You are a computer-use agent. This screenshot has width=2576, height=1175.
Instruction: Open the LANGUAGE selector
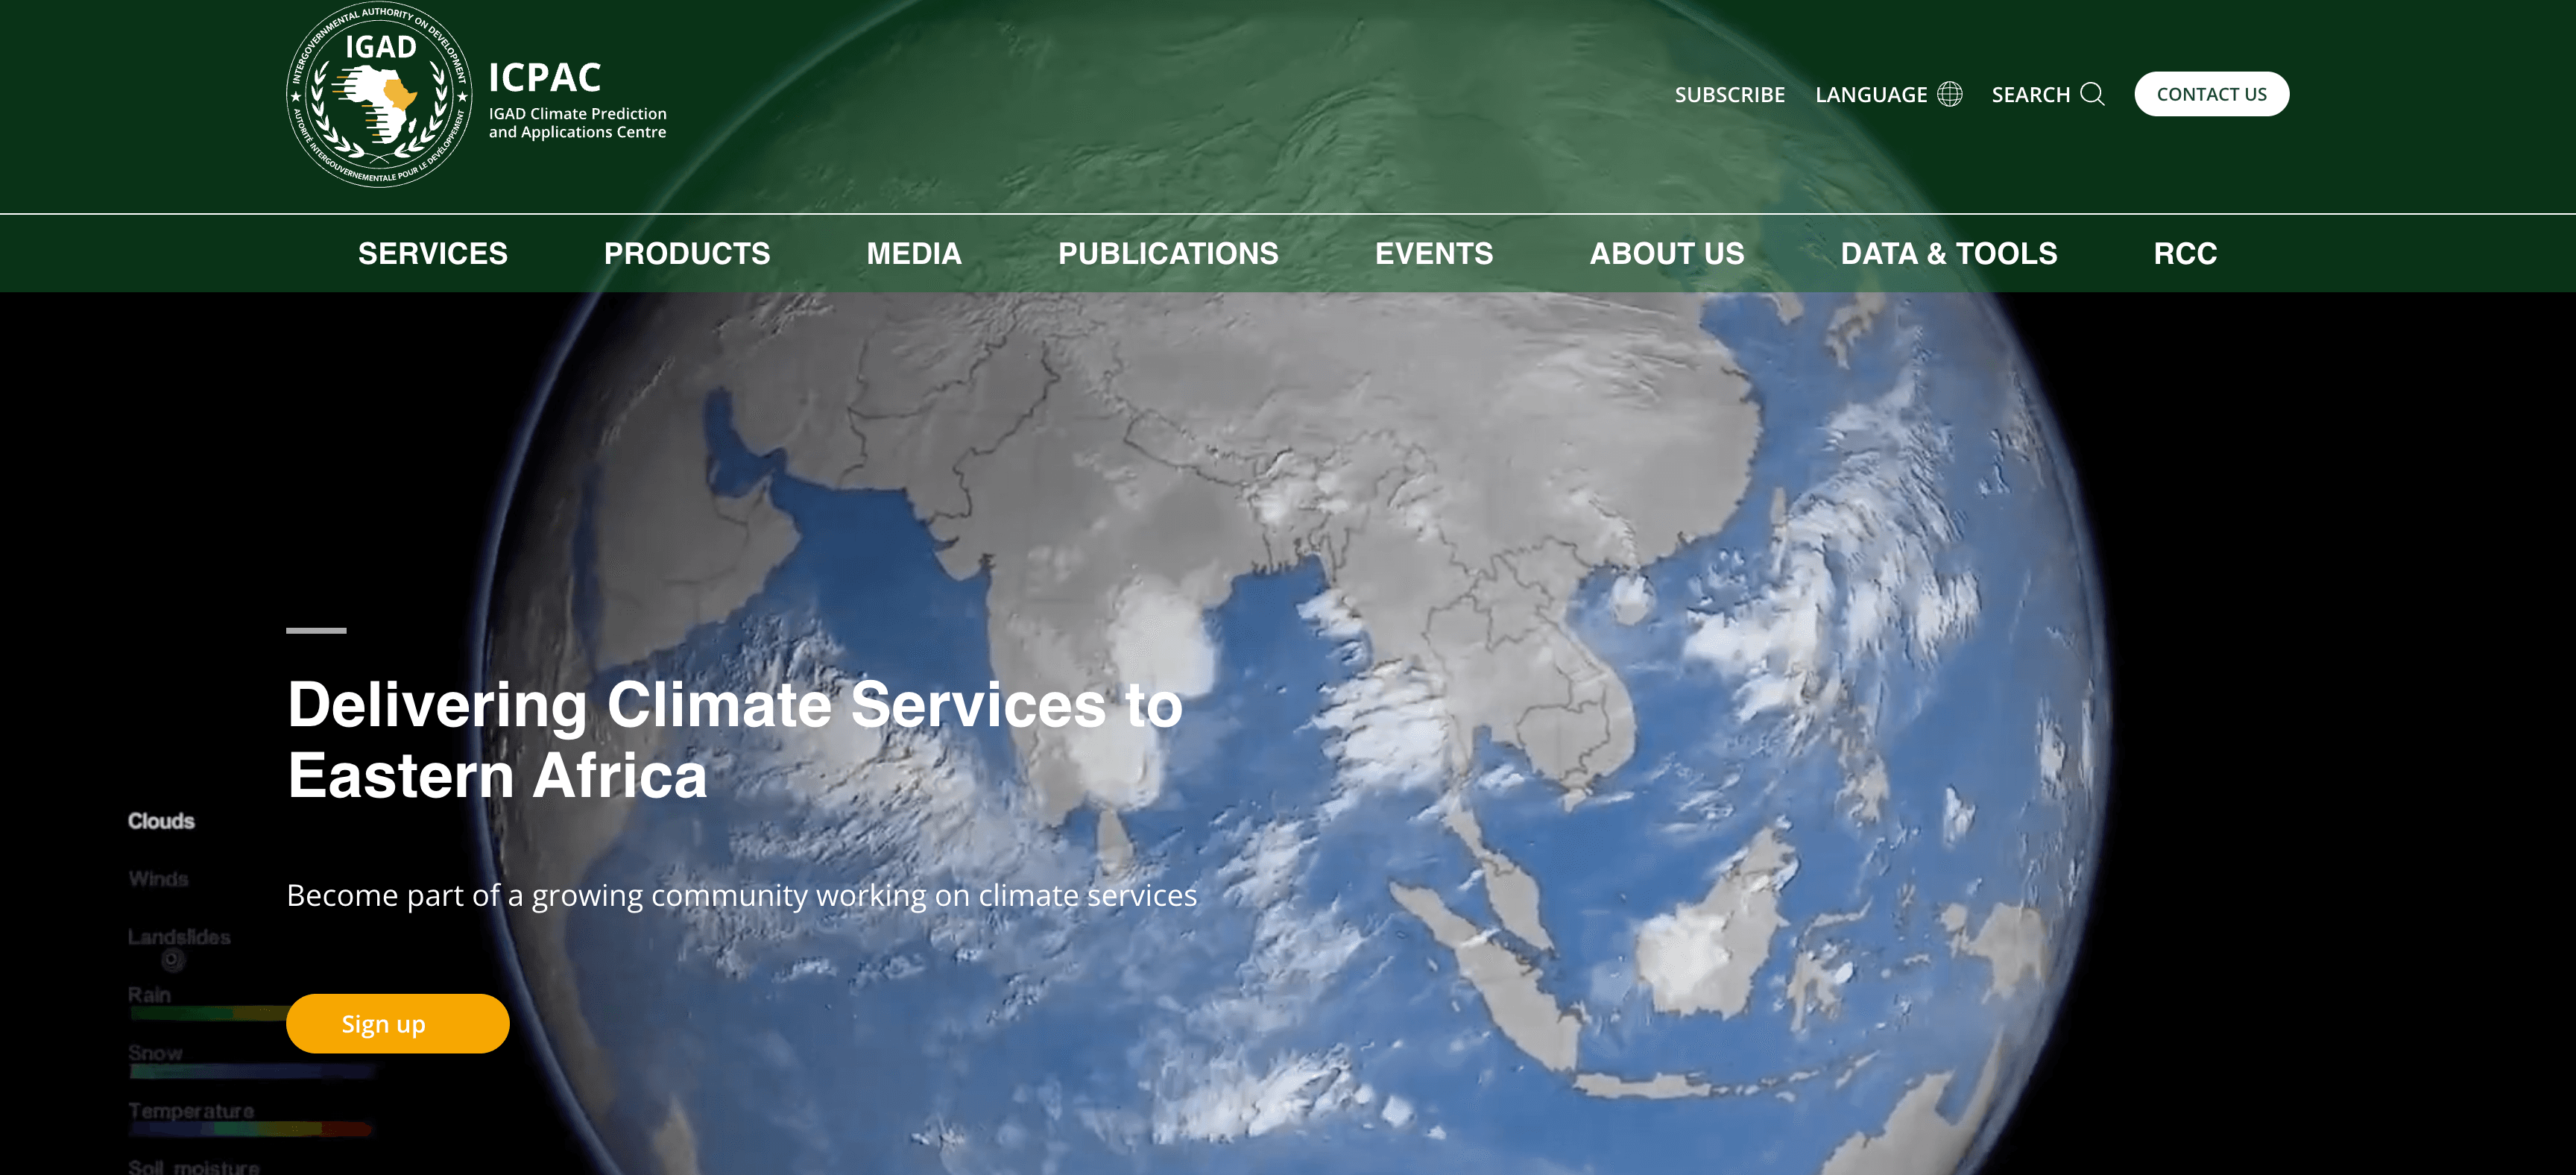1888,94
